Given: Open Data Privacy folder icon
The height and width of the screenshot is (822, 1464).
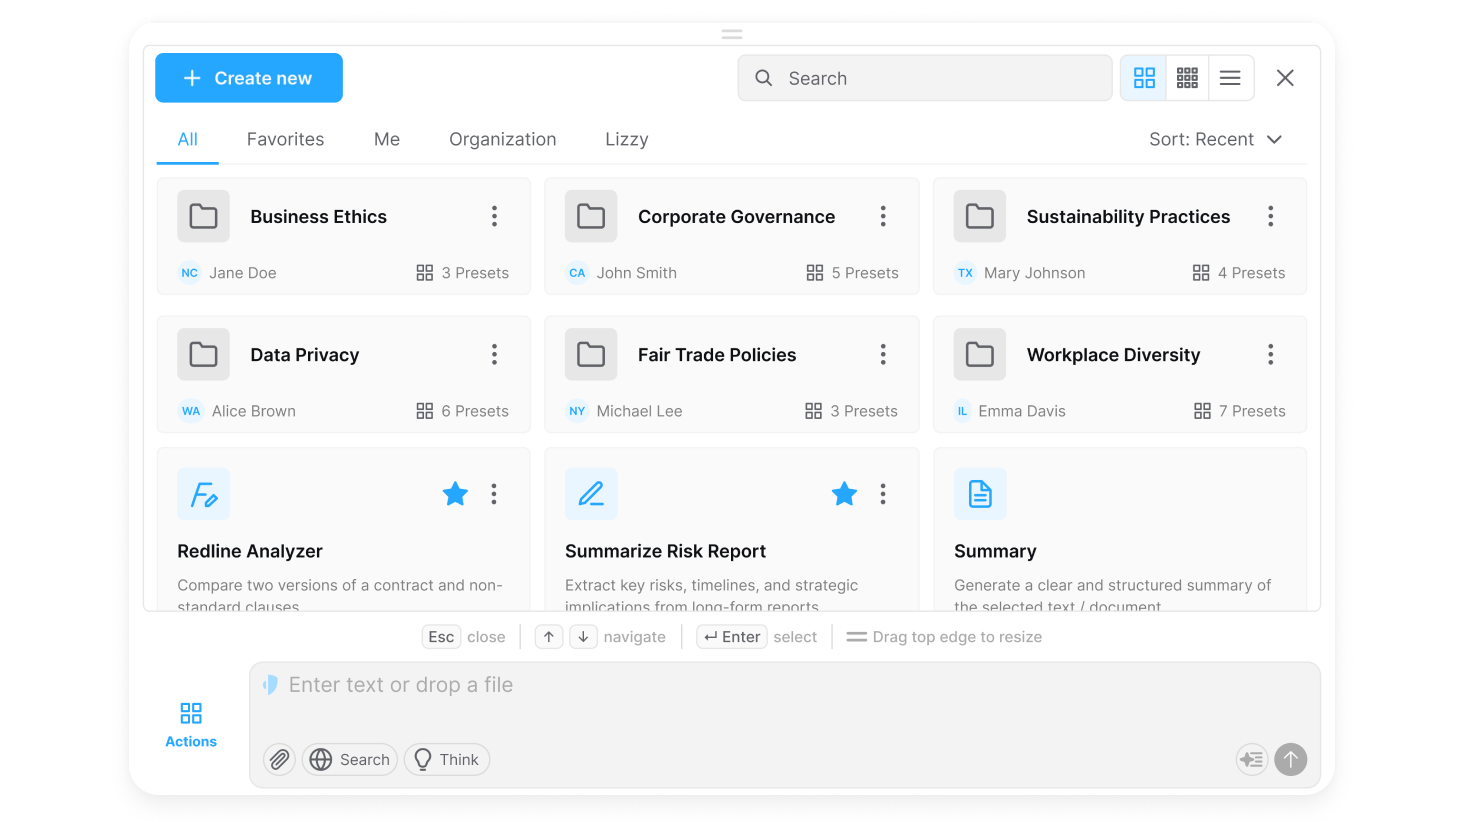Looking at the screenshot, I should (203, 354).
